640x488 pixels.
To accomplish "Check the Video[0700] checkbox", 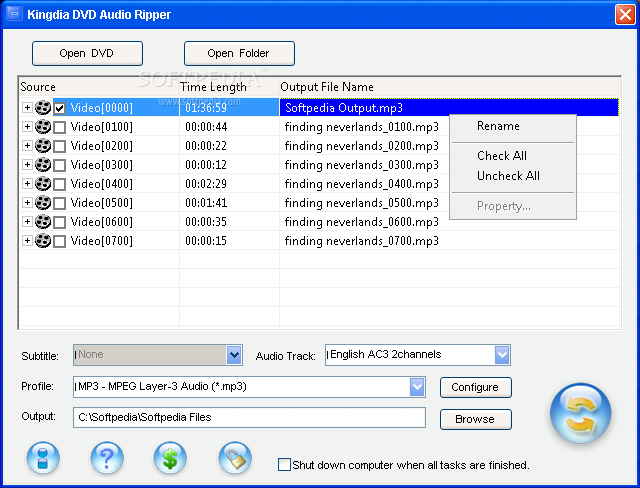I will pos(60,241).
